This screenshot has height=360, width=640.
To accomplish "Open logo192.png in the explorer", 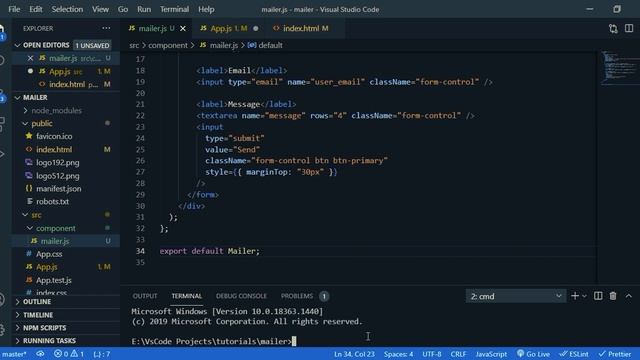I will click(x=58, y=162).
